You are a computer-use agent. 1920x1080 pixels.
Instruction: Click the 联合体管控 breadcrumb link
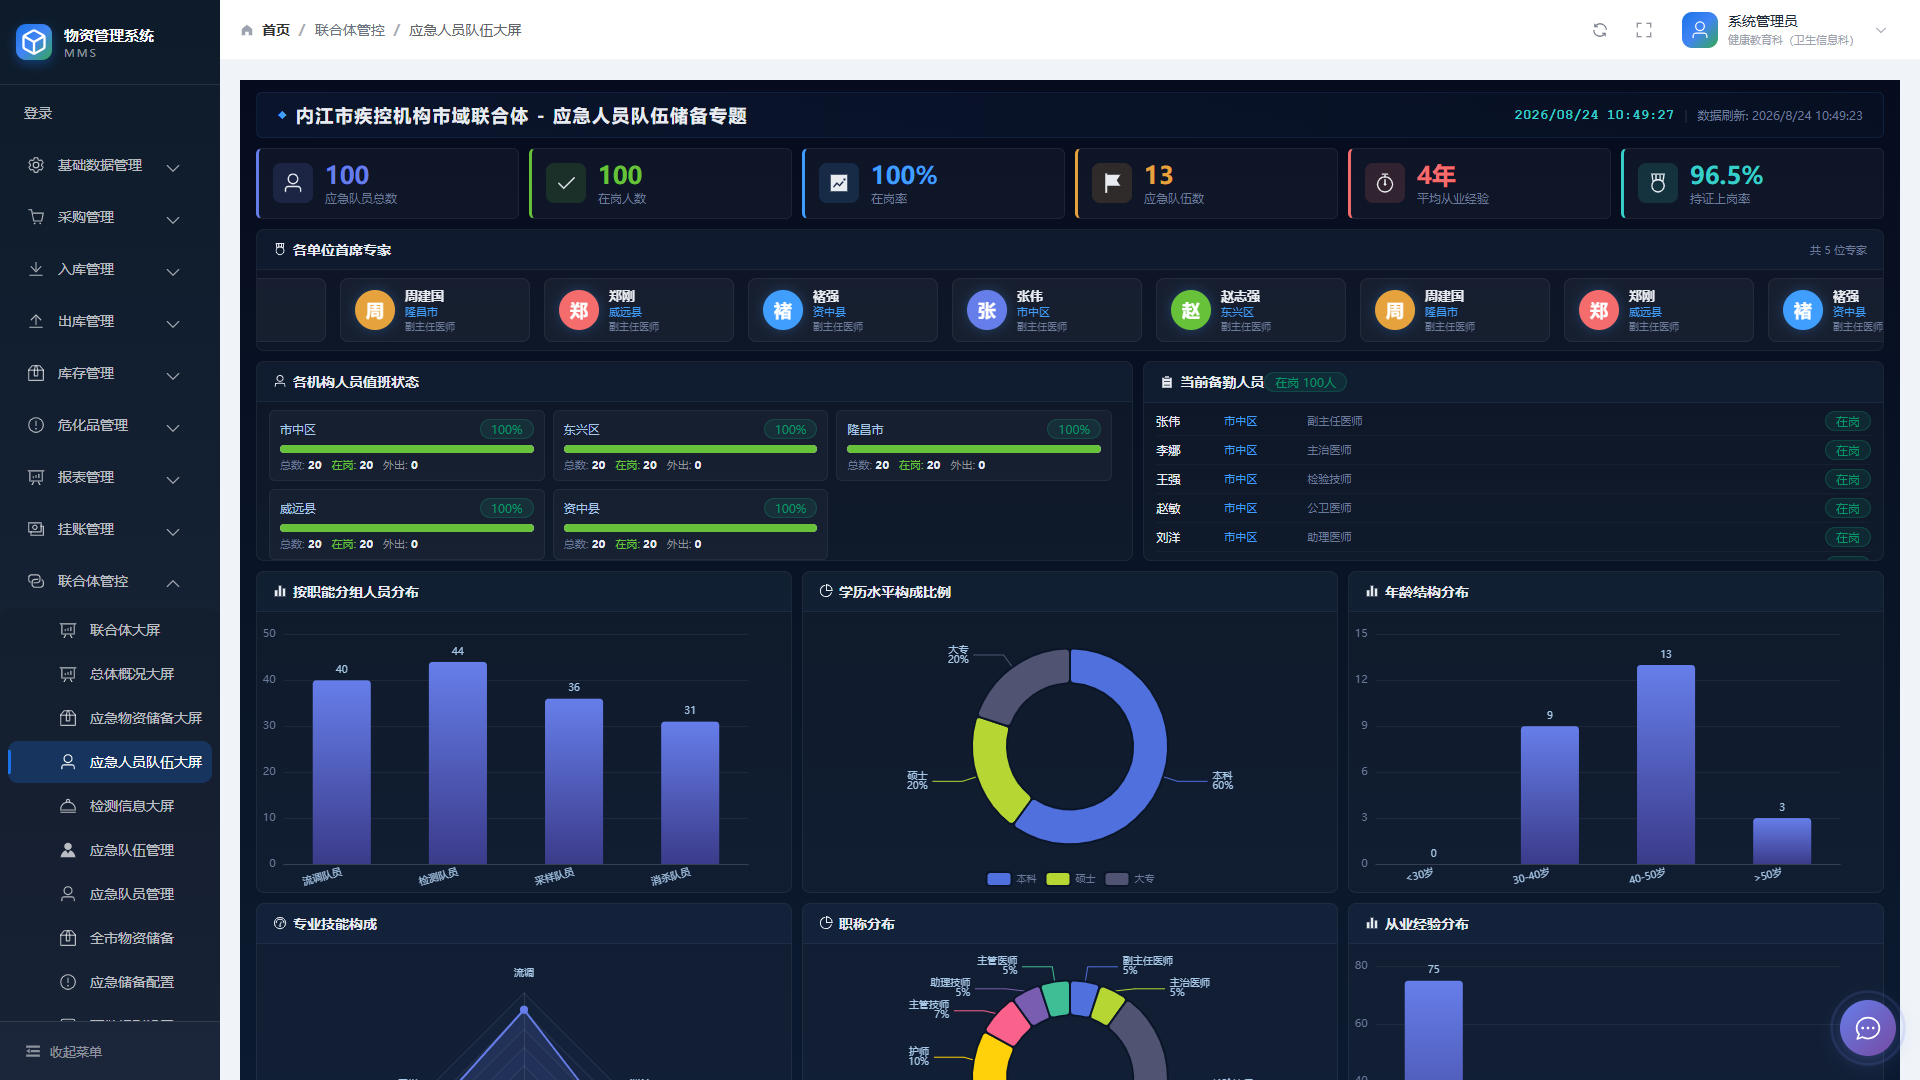pos(350,30)
